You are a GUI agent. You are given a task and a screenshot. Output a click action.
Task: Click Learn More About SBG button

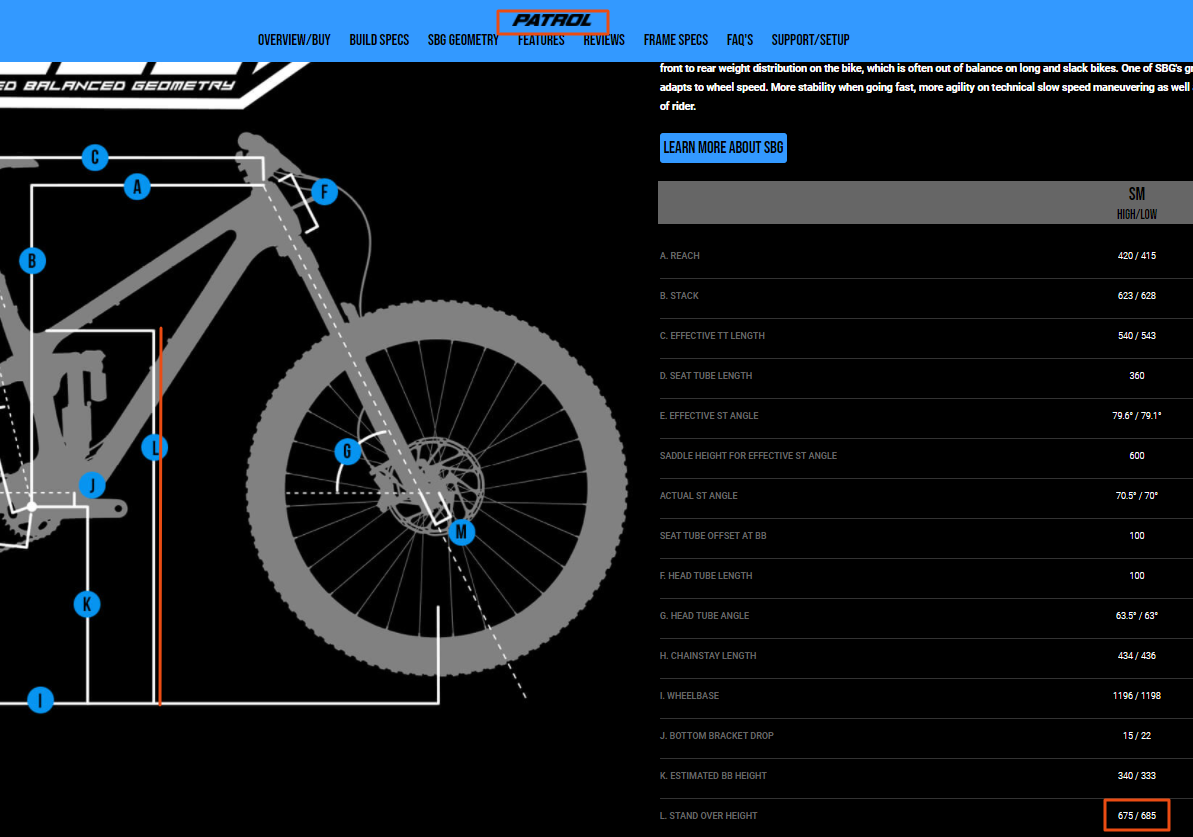tap(723, 148)
